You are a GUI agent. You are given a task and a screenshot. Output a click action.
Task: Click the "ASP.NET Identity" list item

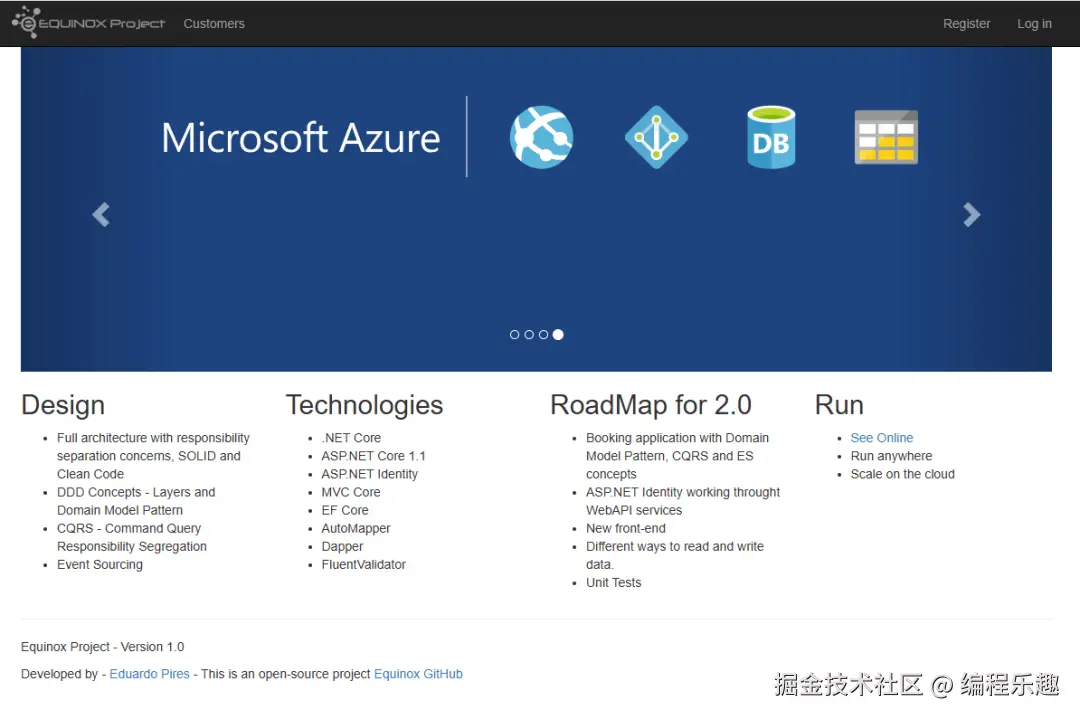369,474
